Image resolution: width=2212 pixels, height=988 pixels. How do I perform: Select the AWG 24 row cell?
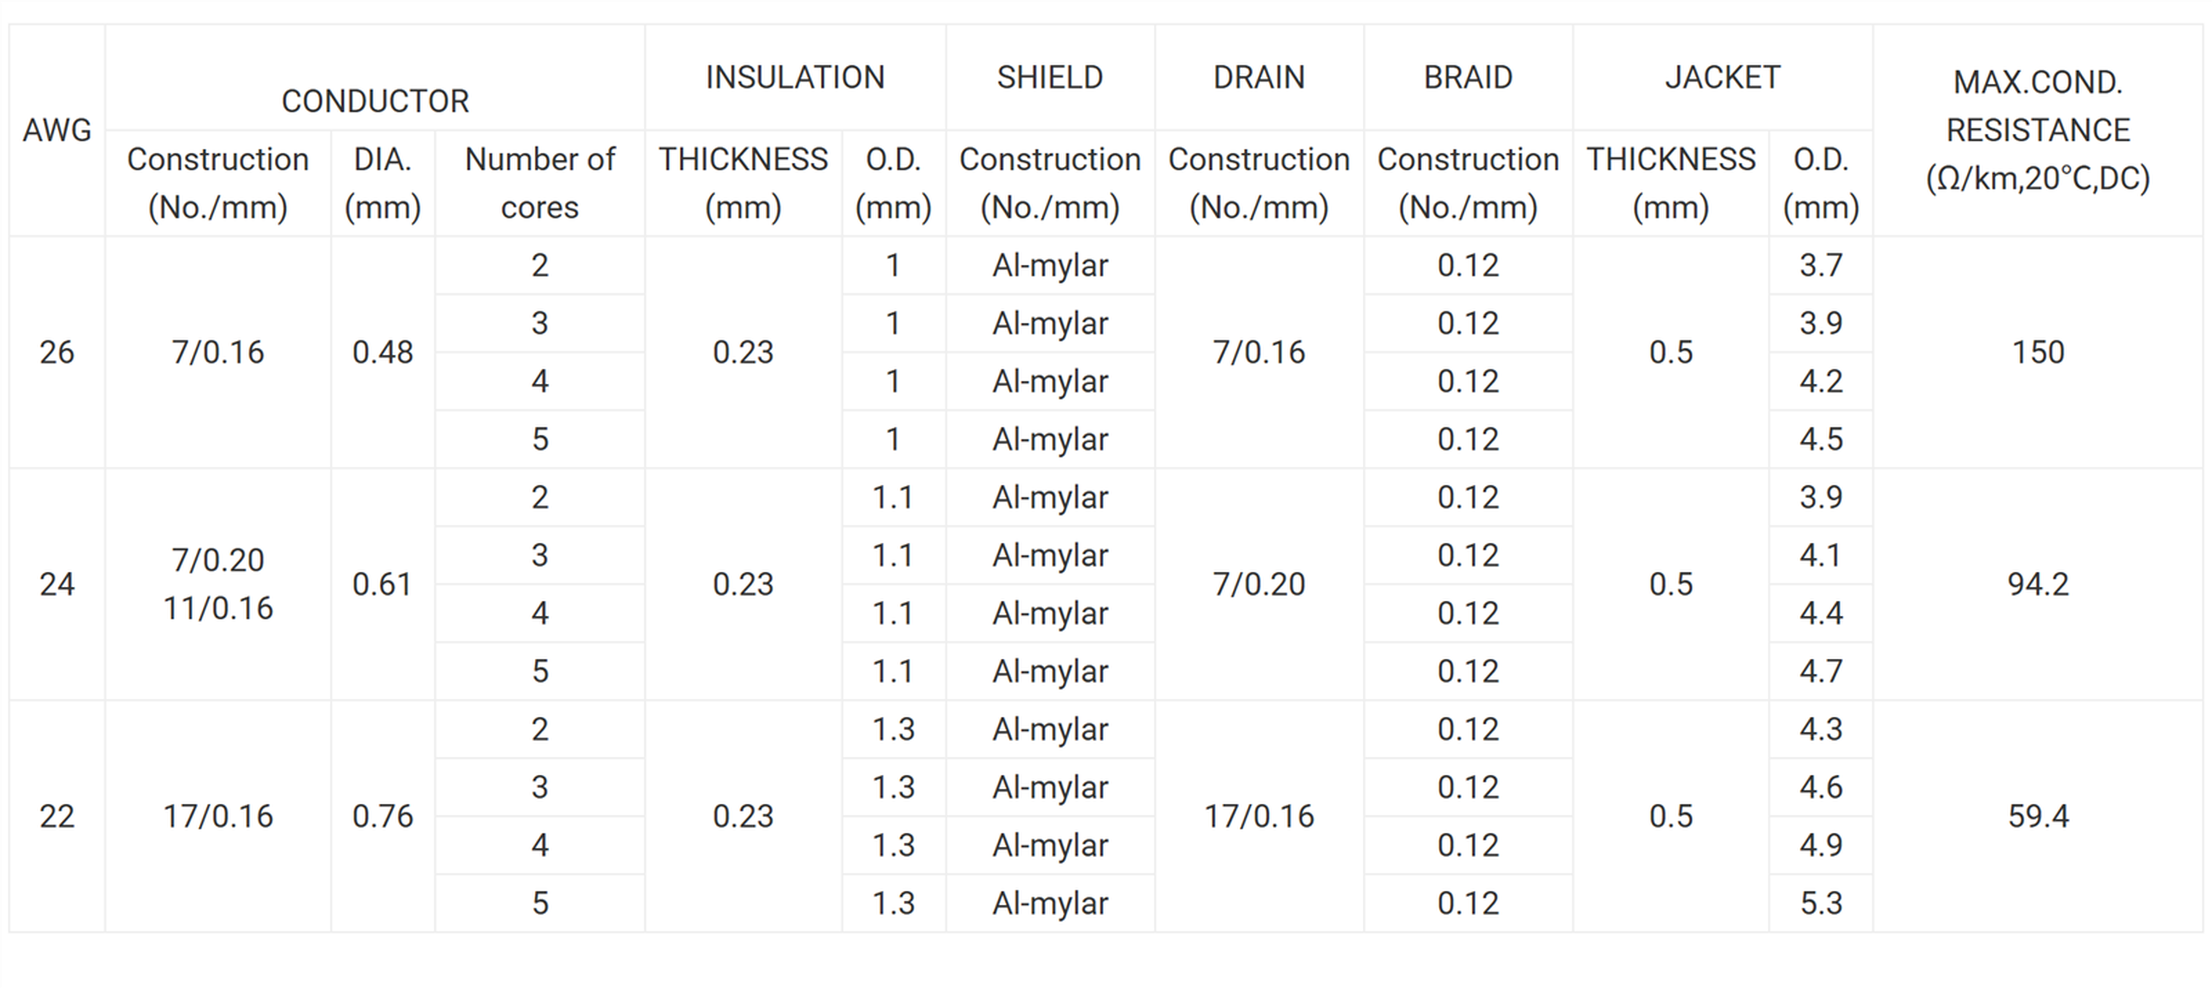coord(57,584)
